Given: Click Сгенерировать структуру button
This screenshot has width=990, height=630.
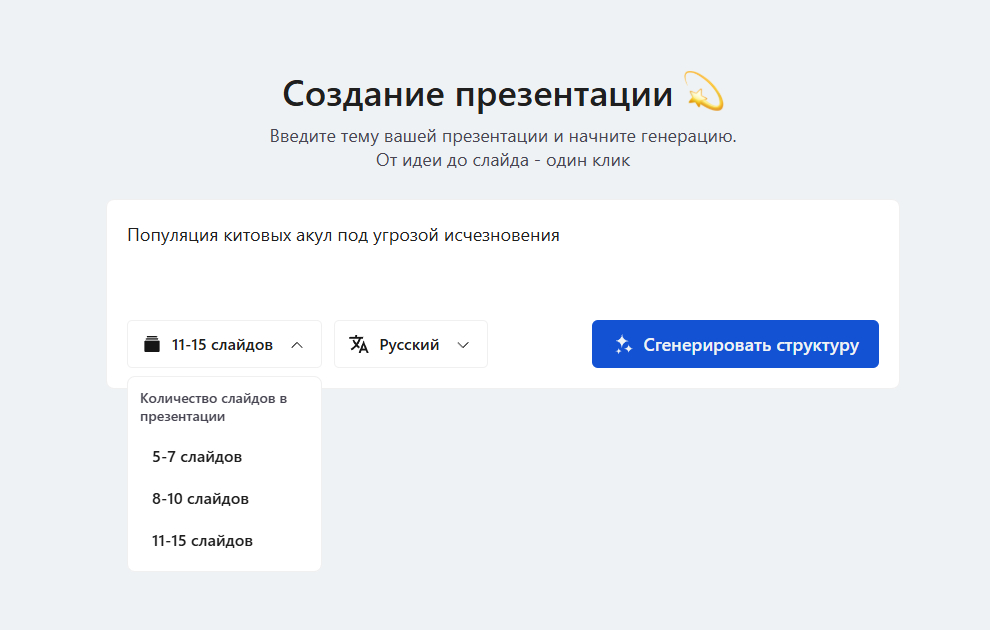Looking at the screenshot, I should click(735, 344).
